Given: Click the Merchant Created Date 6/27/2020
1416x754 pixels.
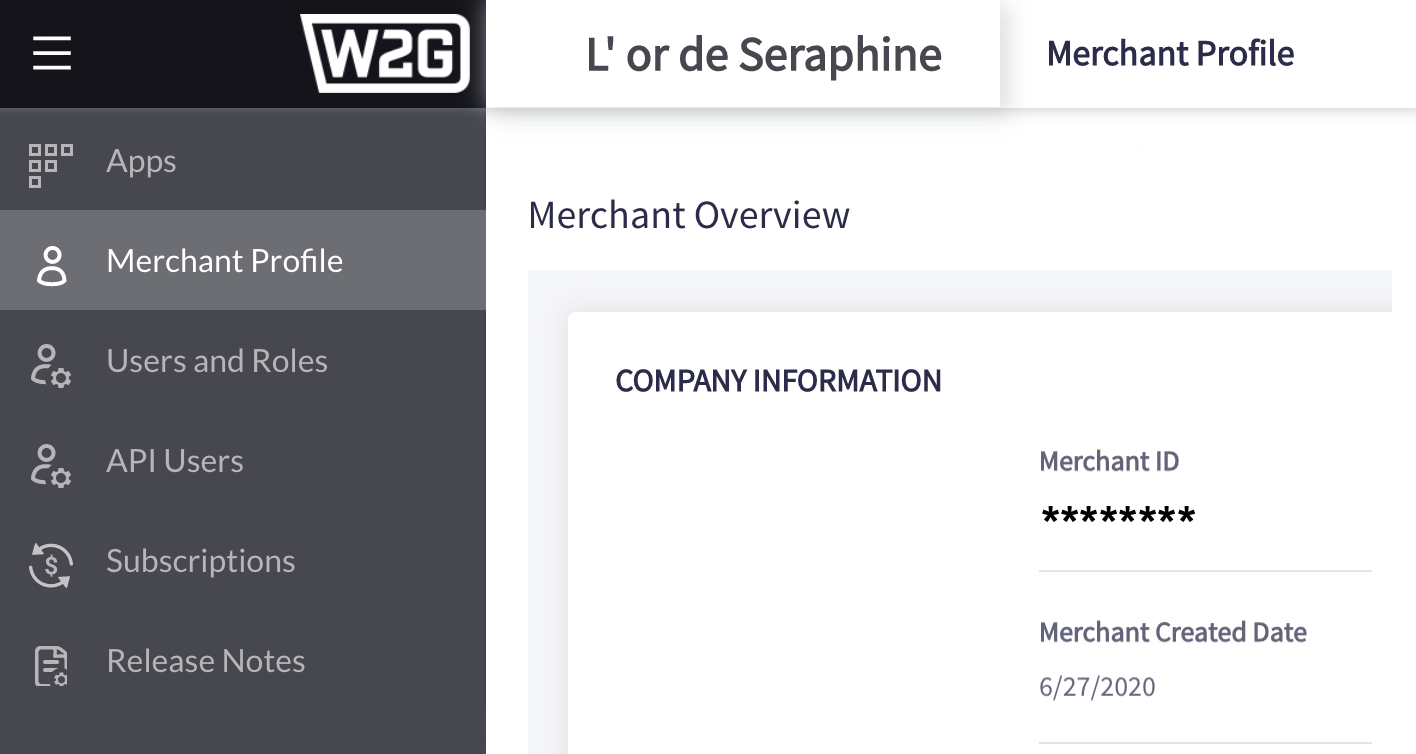Looking at the screenshot, I should [x=1097, y=687].
